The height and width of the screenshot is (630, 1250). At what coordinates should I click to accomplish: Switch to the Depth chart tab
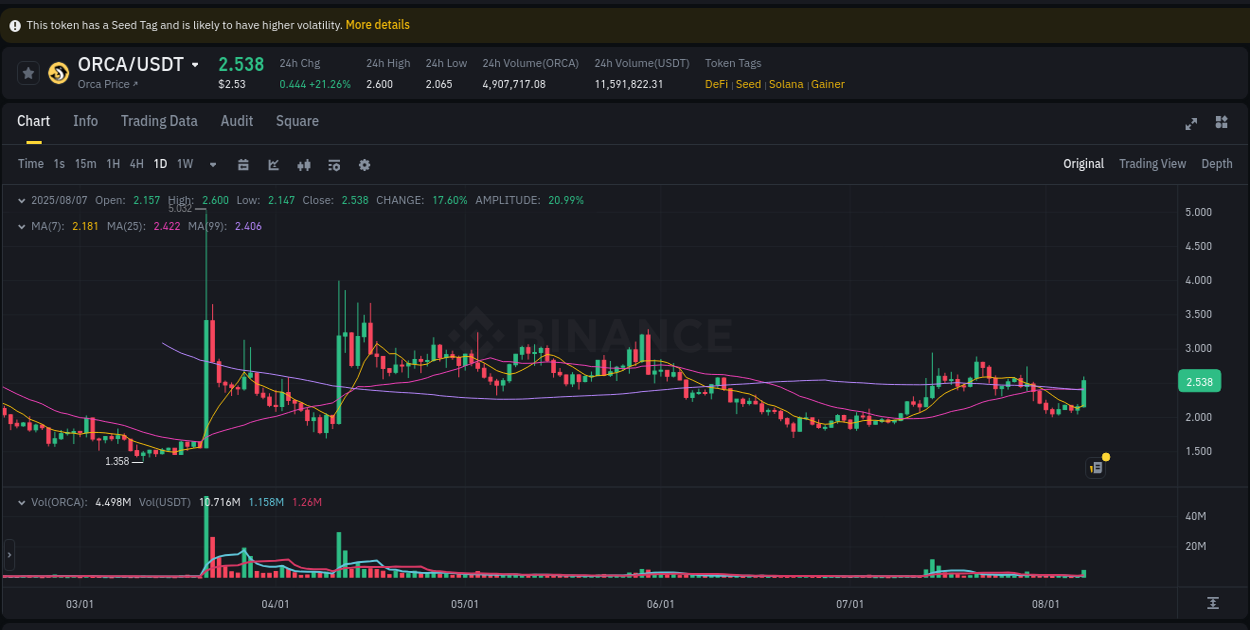(1217, 163)
